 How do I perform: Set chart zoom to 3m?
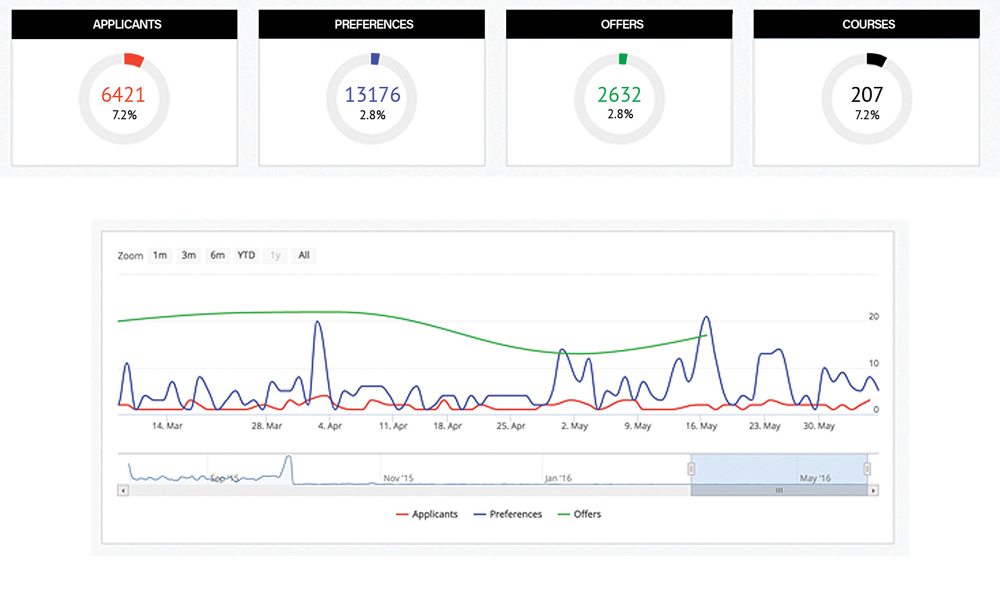pyautogui.click(x=188, y=256)
